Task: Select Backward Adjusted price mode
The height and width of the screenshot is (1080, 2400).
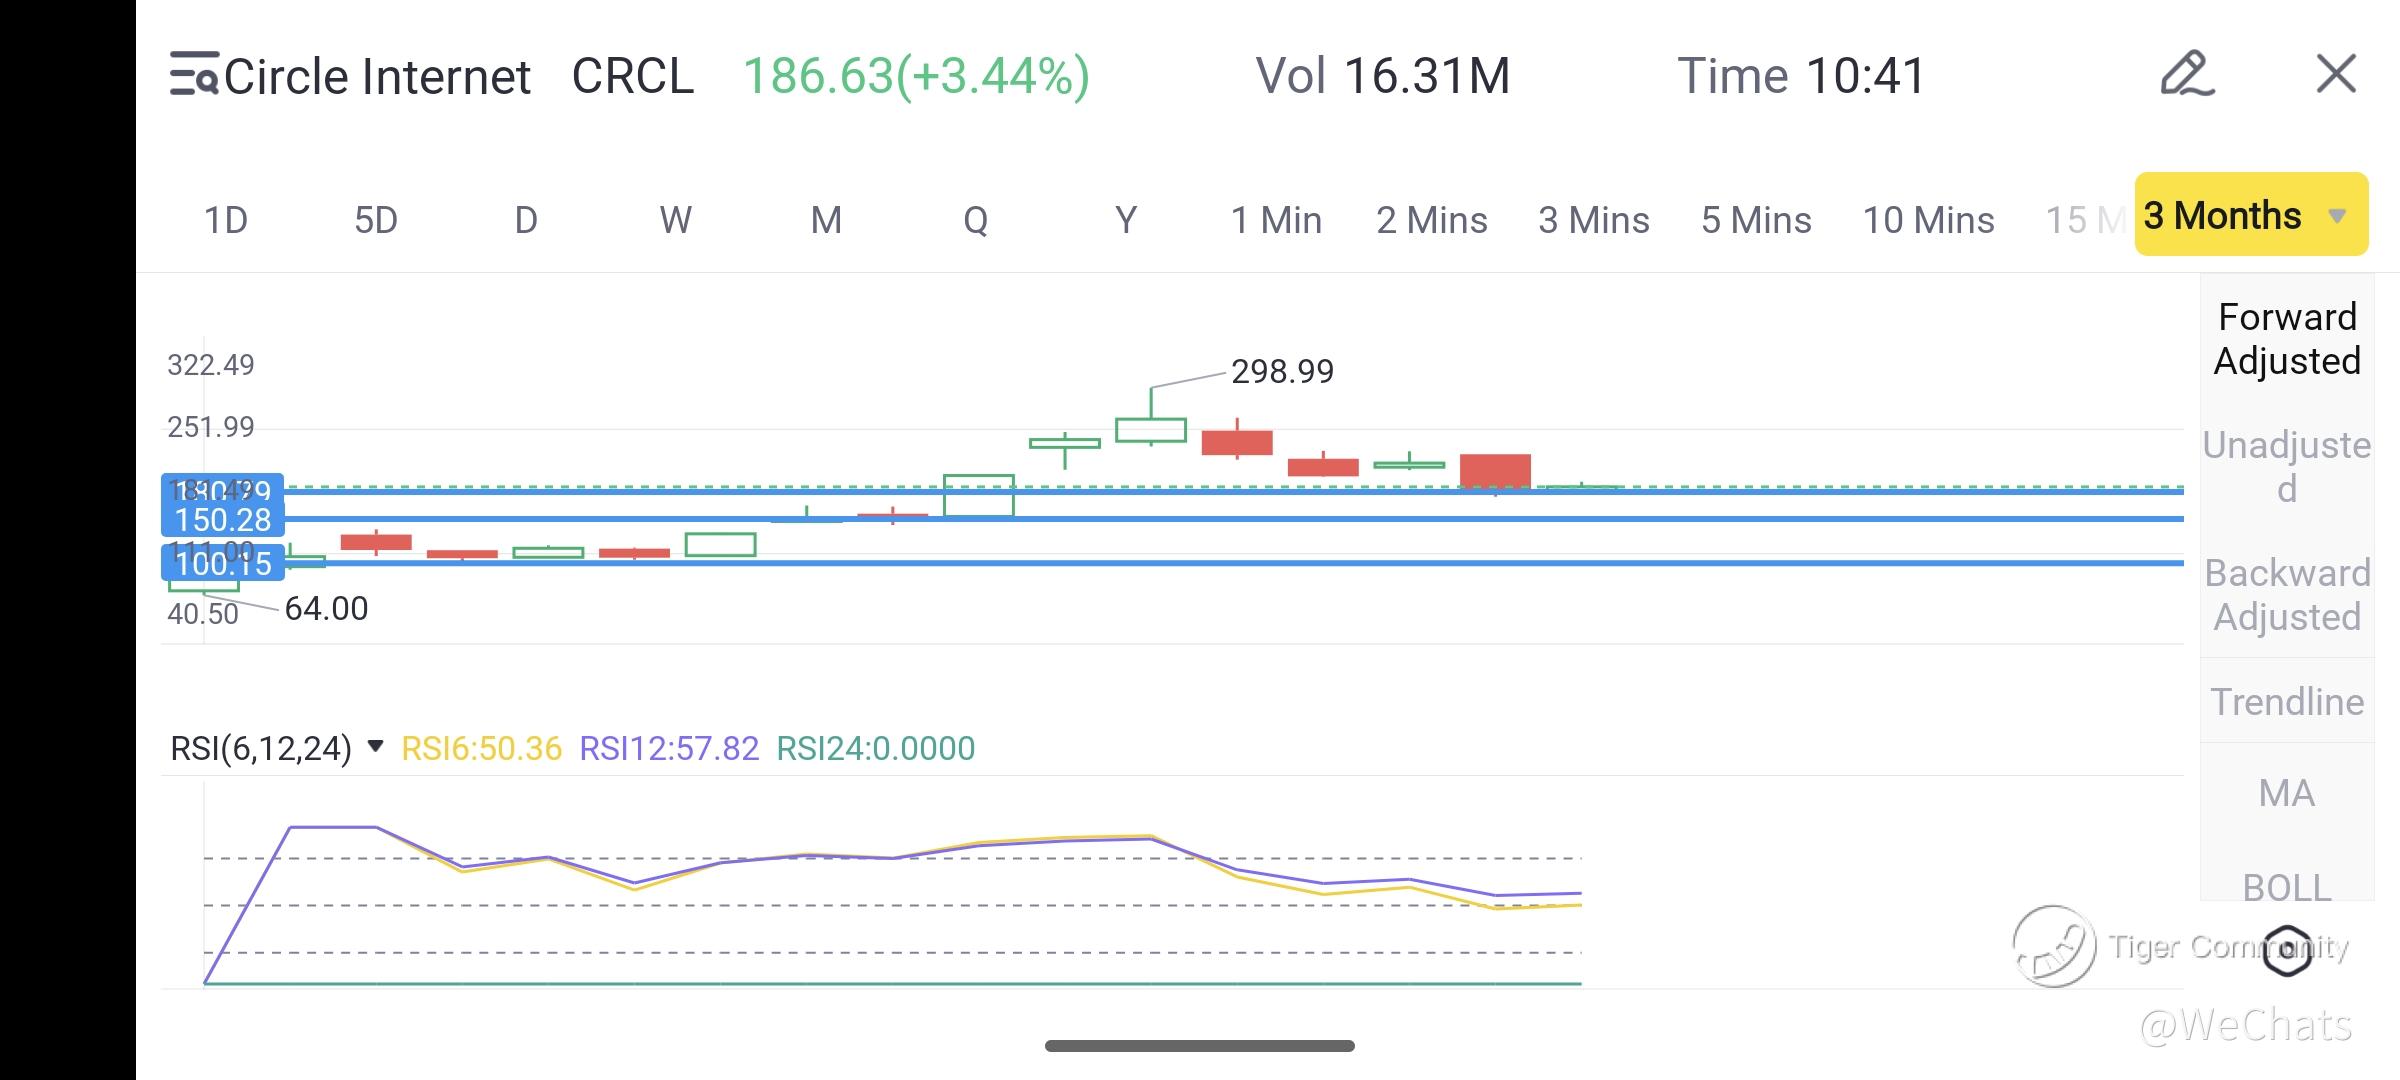Action: click(2287, 594)
